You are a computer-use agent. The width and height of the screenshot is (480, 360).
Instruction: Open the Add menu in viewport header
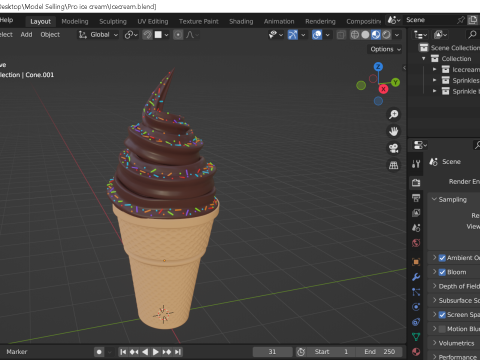[26, 35]
